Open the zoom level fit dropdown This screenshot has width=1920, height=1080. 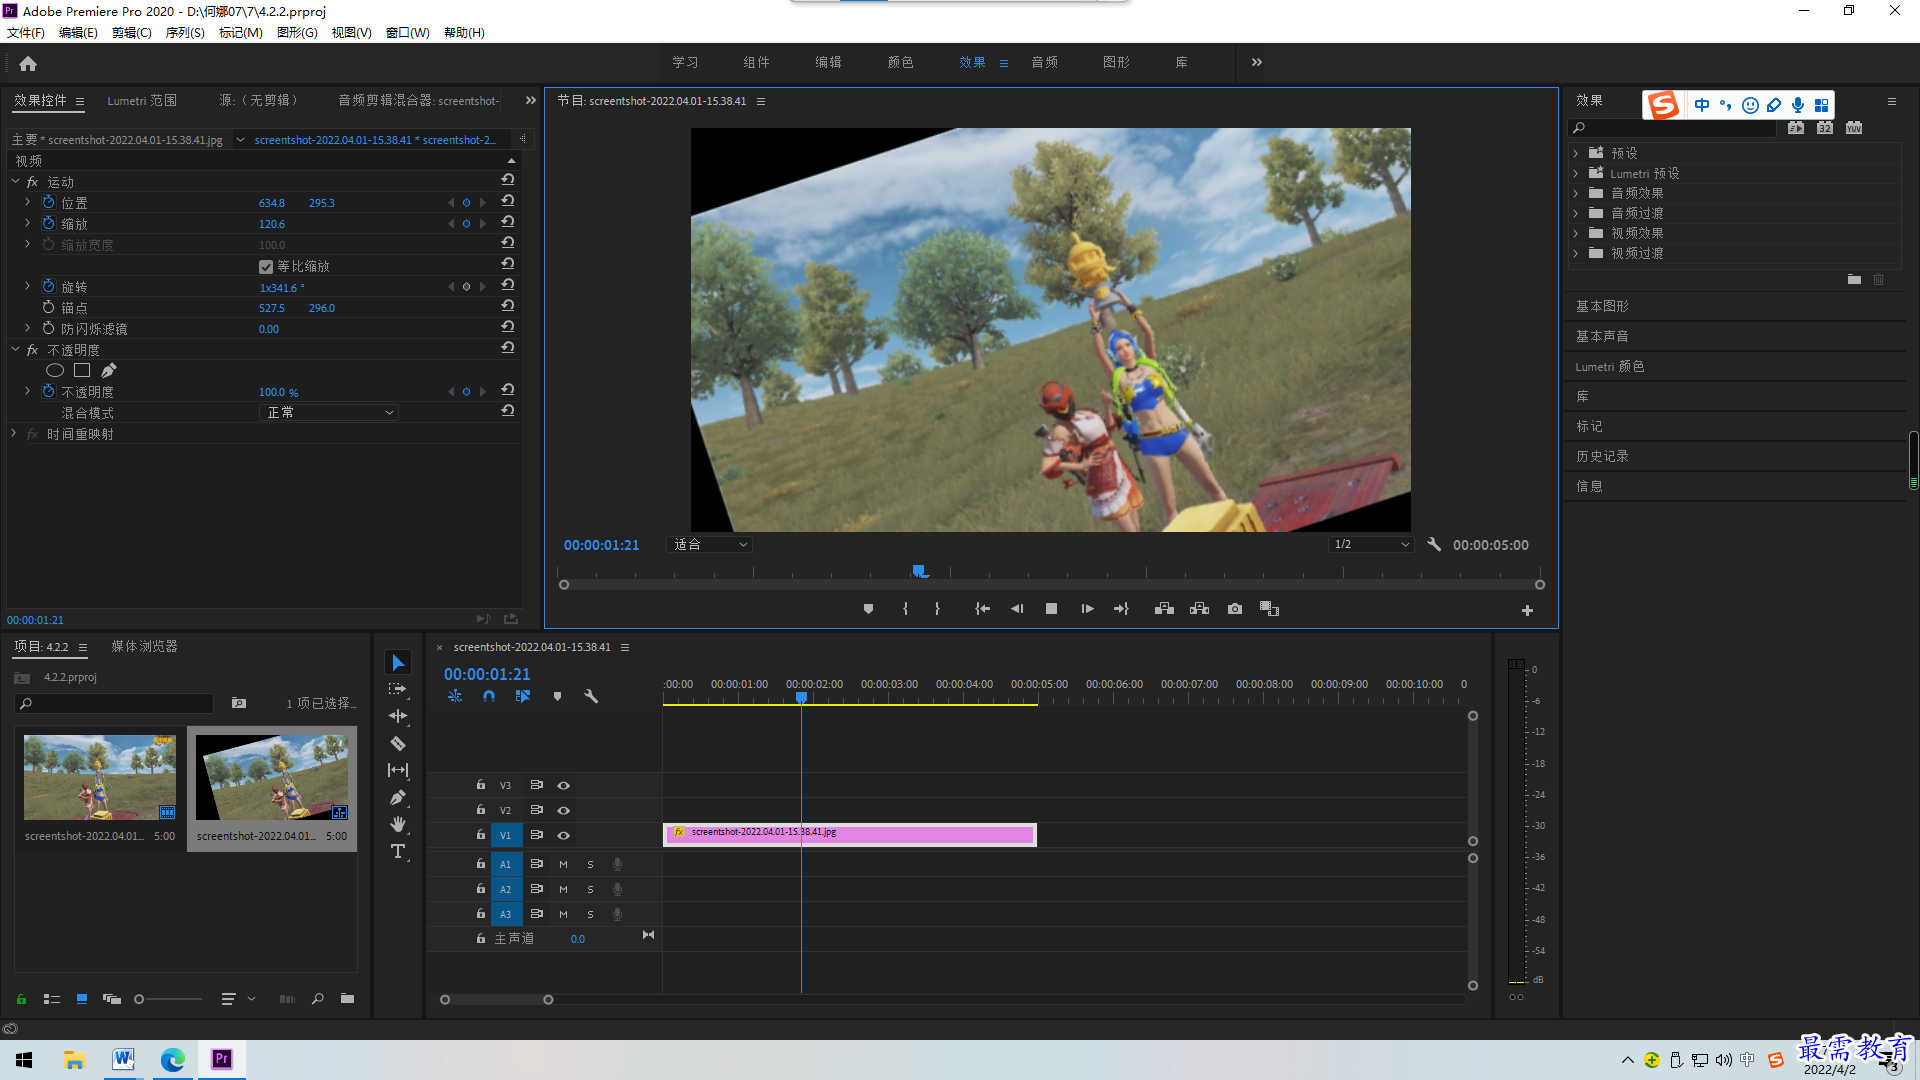pos(709,545)
